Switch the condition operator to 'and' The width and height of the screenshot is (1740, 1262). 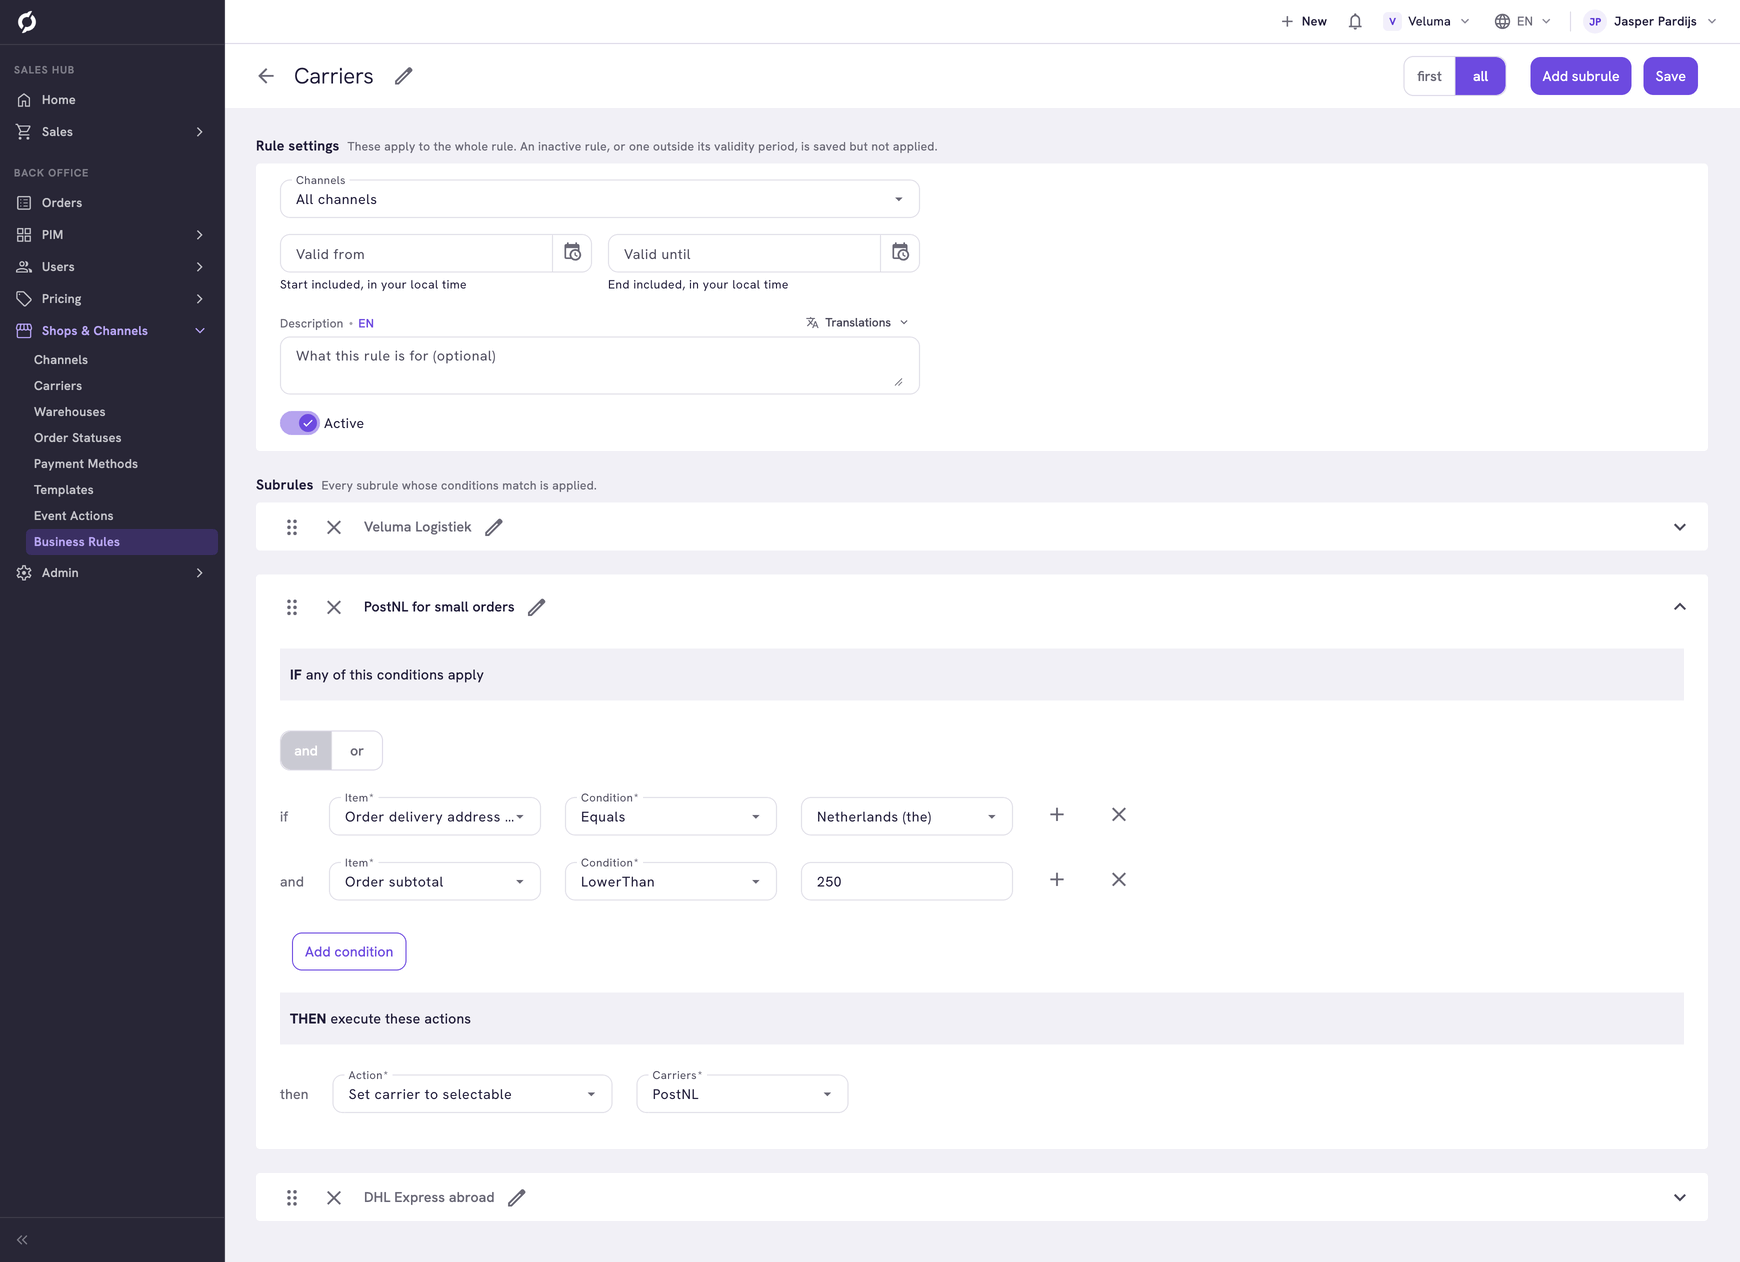tap(306, 751)
